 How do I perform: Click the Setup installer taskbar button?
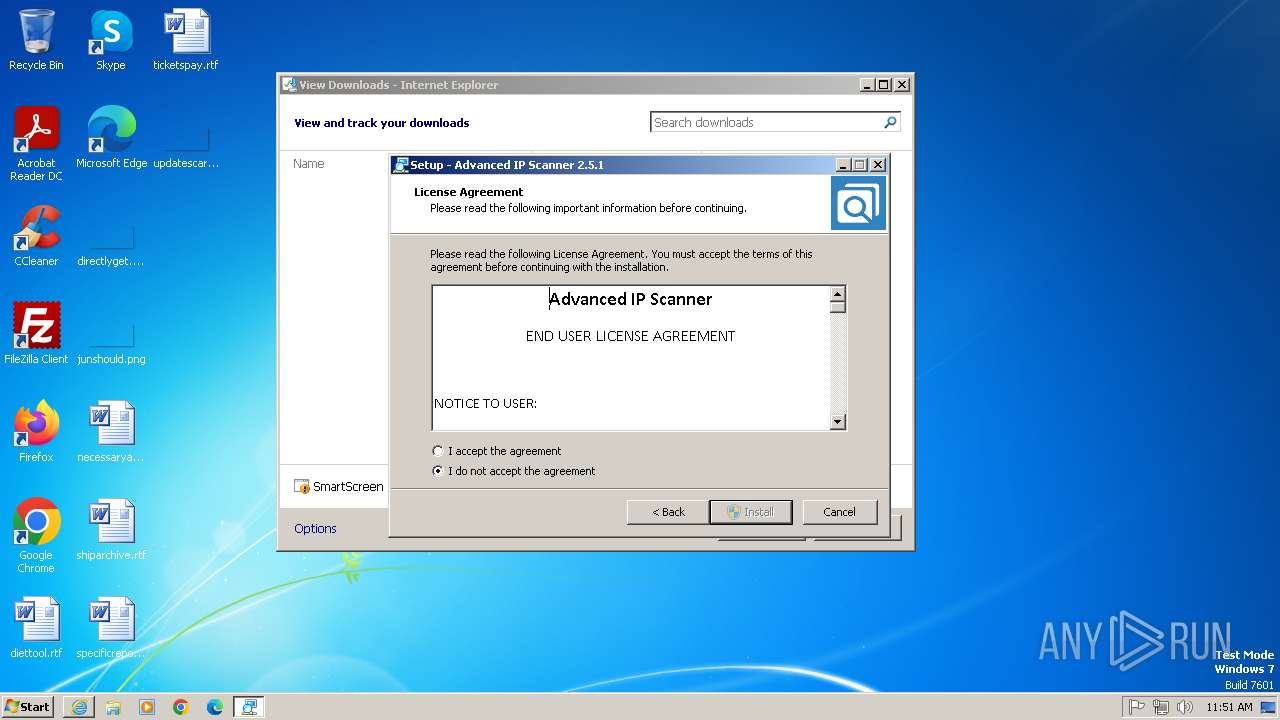[249, 707]
